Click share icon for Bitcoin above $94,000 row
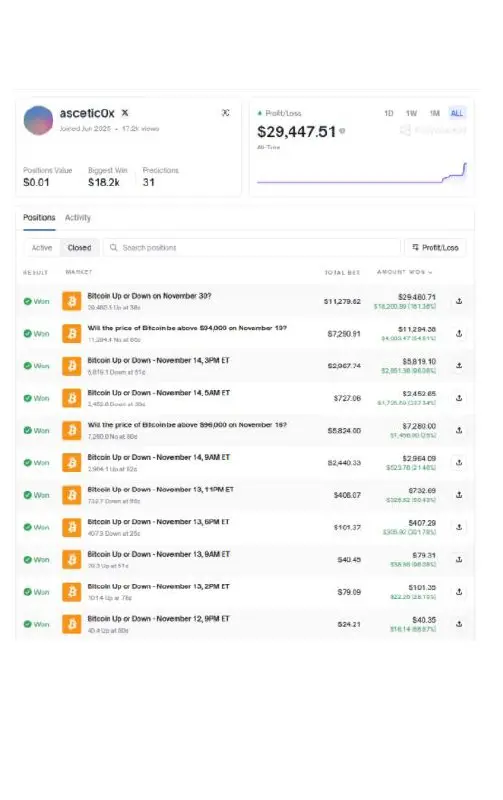The image size is (503, 800). coord(459,333)
